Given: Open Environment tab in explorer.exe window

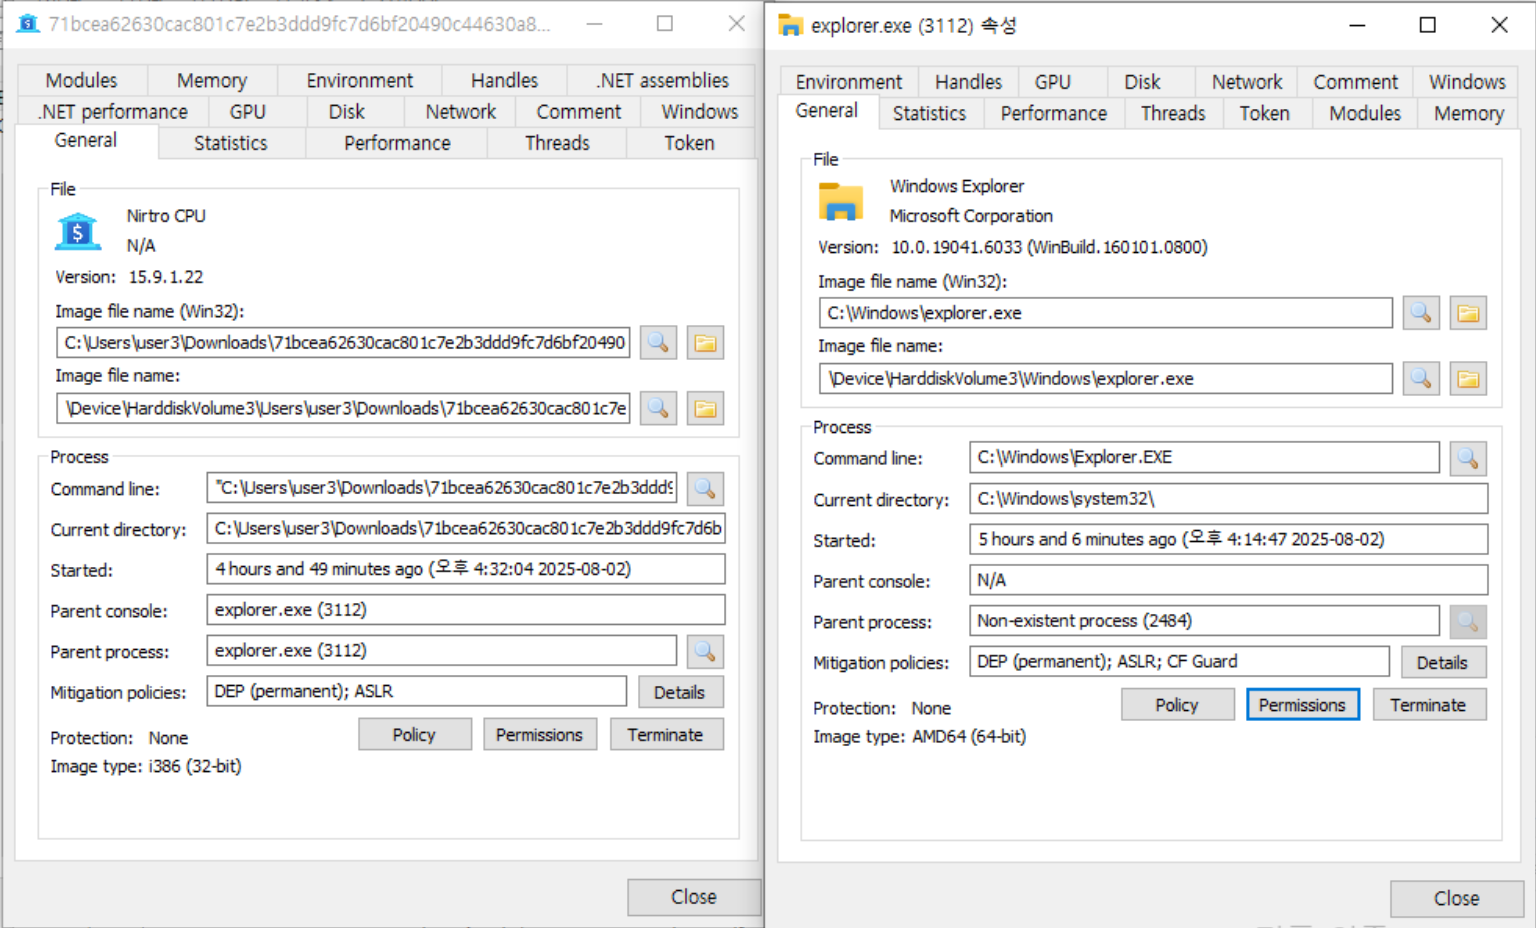Looking at the screenshot, I should (x=849, y=82).
